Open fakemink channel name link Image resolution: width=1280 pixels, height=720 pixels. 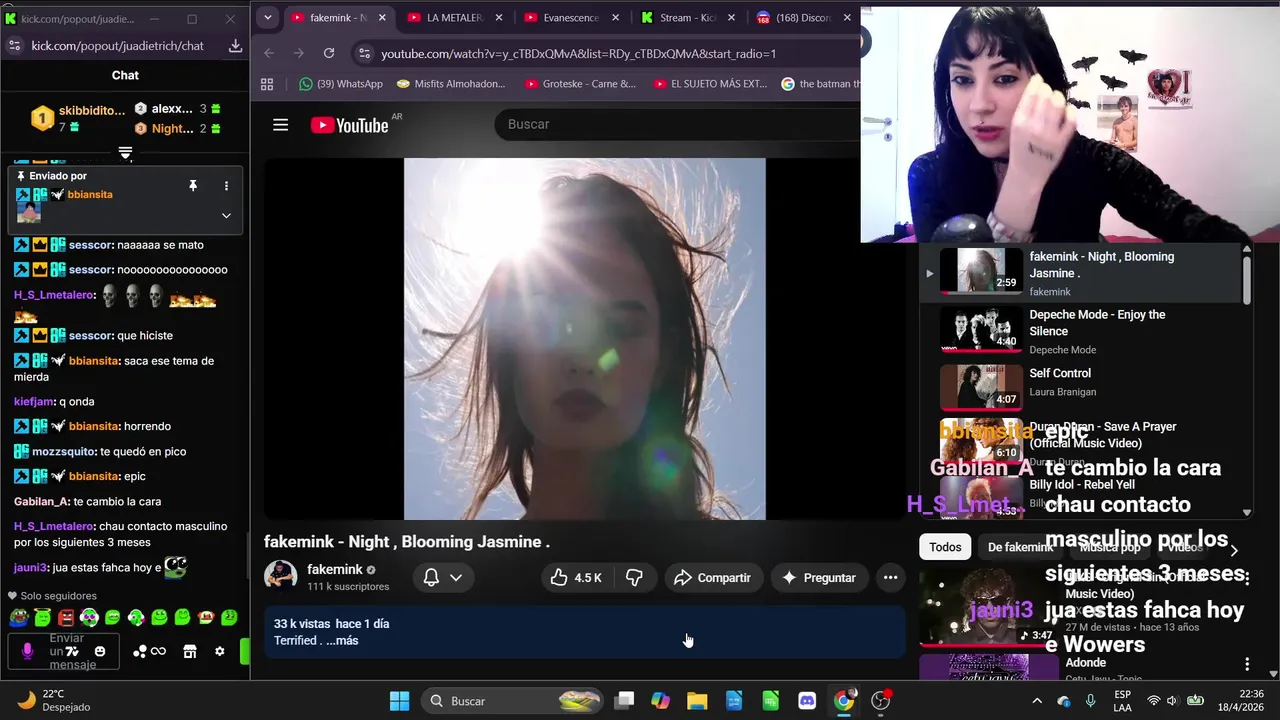(335, 570)
